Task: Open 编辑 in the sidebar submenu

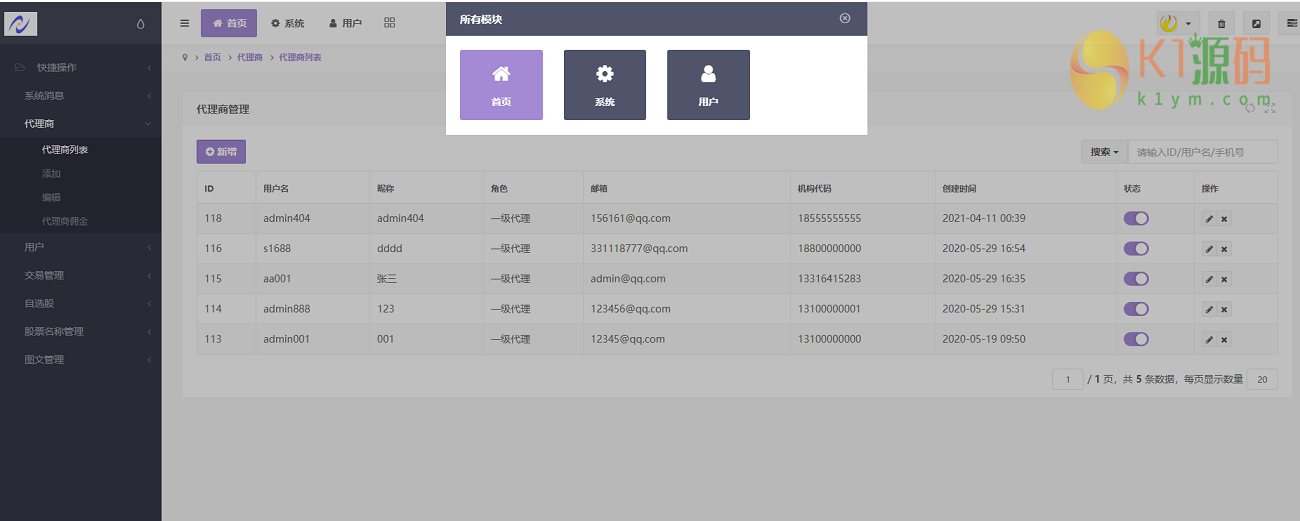Action: [51, 198]
